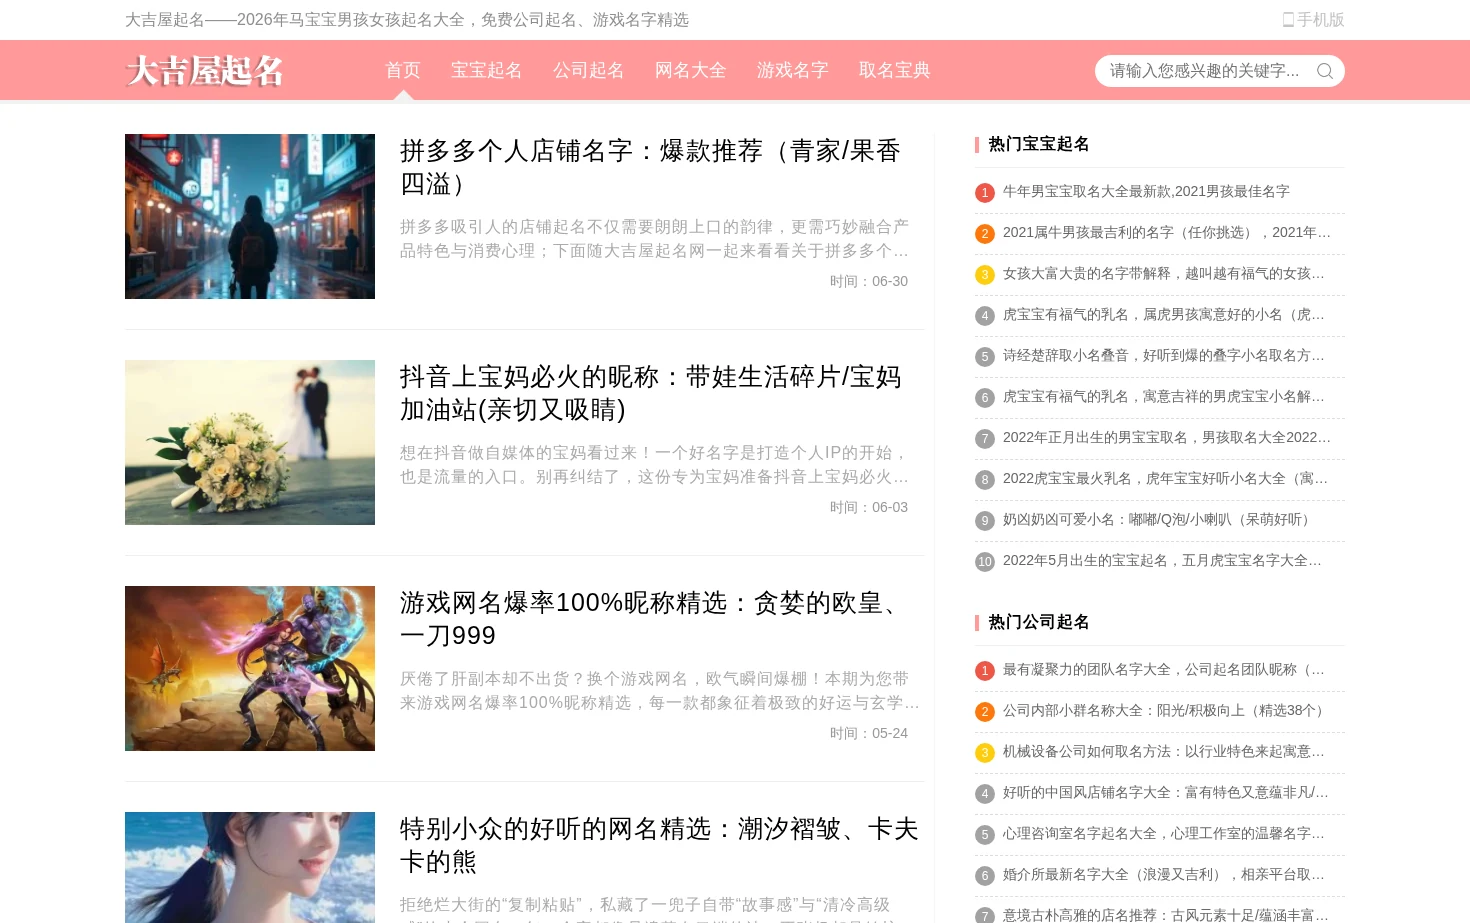This screenshot has height=923, width=1470.
Task: Click the 热门宝宝起名 section heading
Action: 1039,144
